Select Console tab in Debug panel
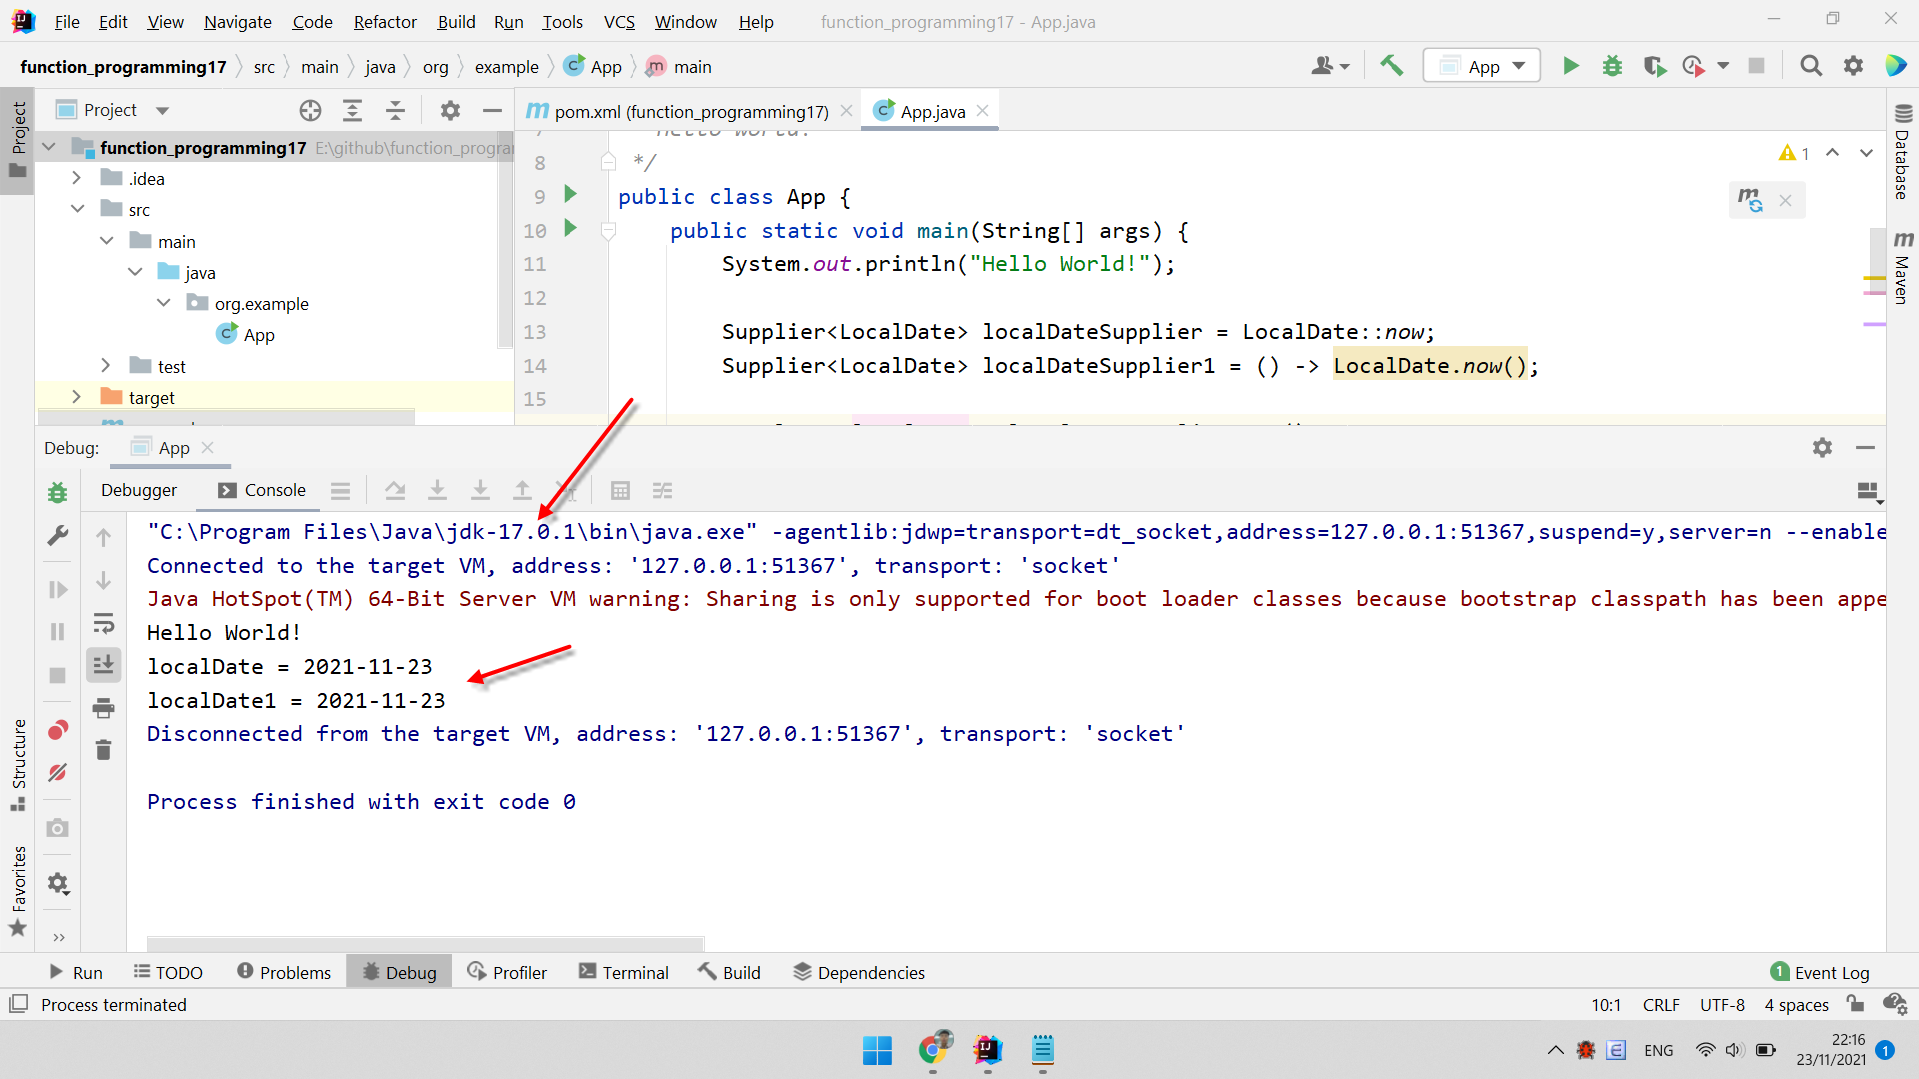Screen dimensions: 1919x1079 (262, 490)
